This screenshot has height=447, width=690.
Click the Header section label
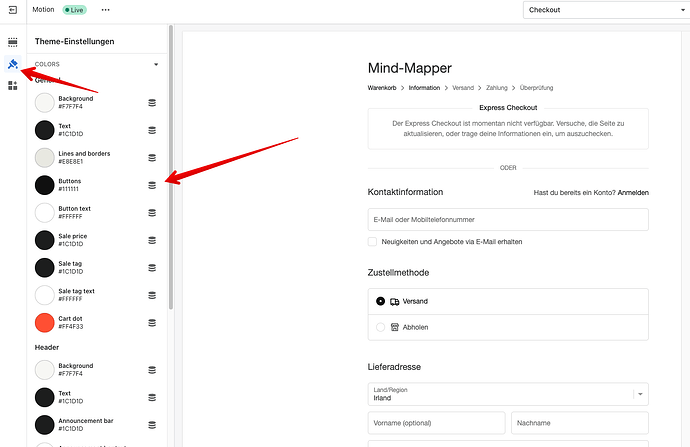click(x=47, y=347)
